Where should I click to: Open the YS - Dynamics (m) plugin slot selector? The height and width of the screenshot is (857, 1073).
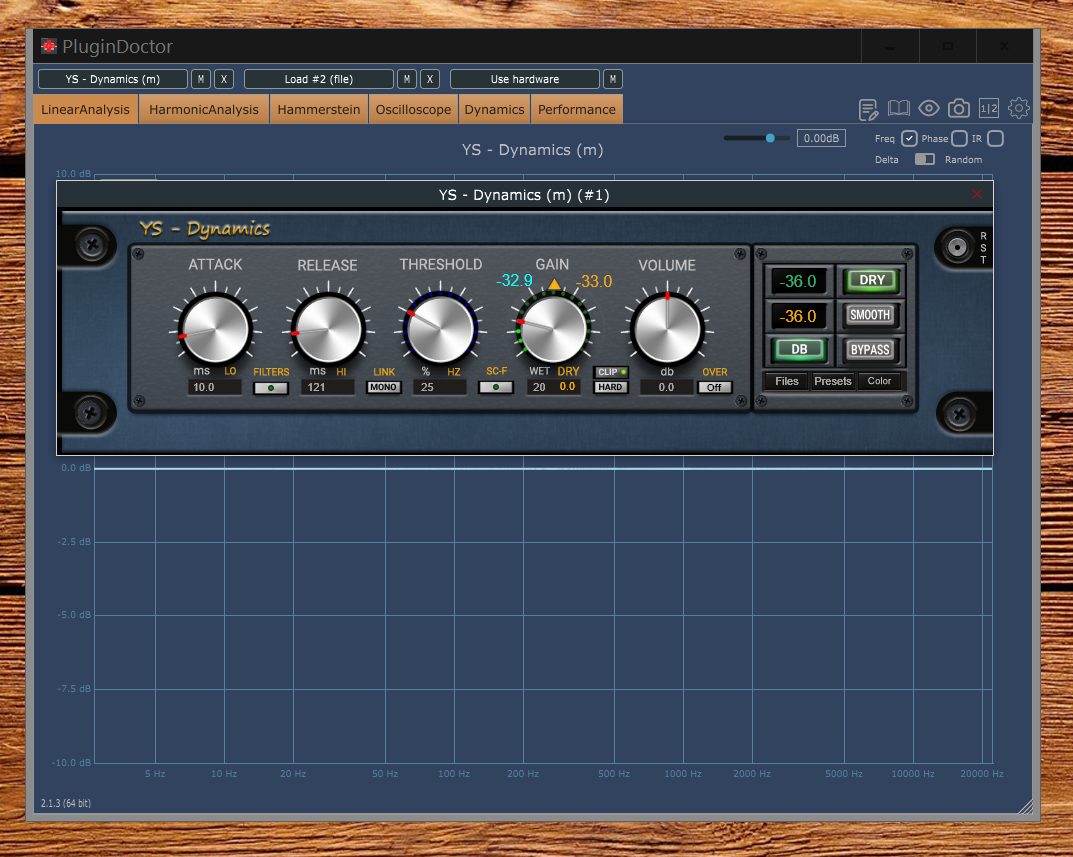coord(113,79)
